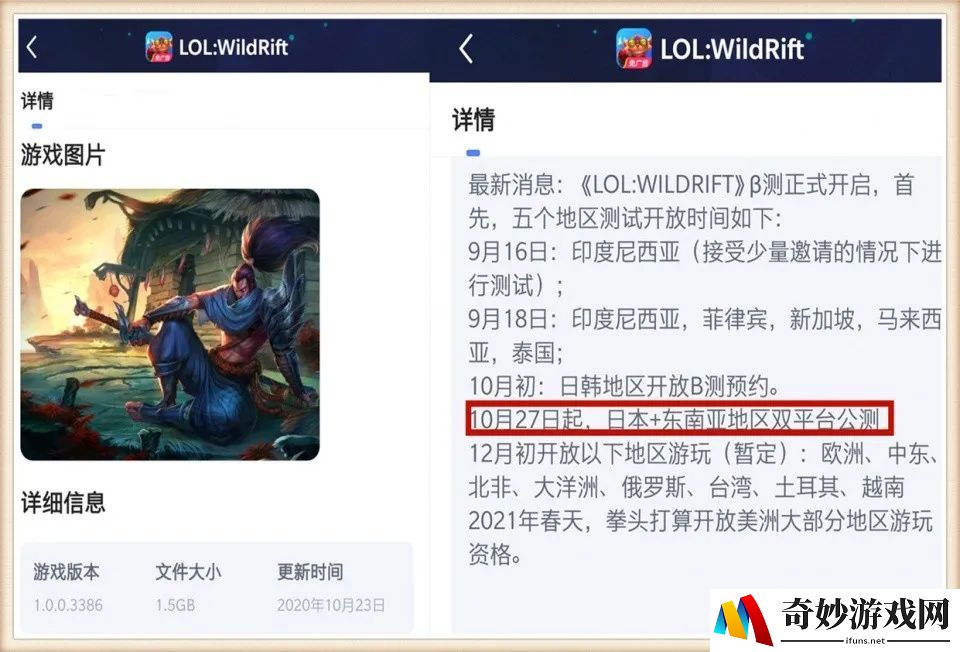Click the 详细信息 section heading

click(x=63, y=503)
